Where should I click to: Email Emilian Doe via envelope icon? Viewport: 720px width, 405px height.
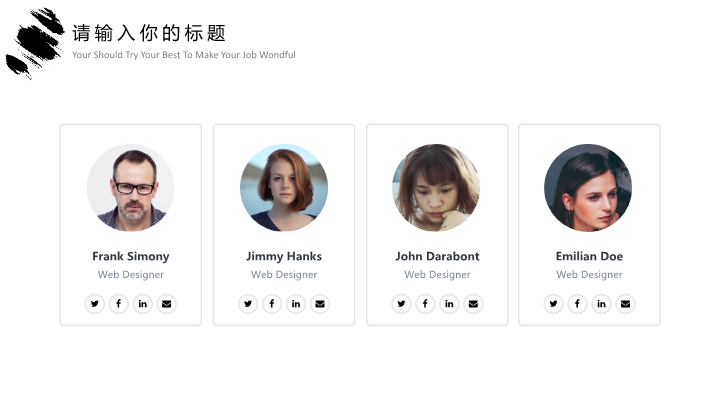(625, 304)
